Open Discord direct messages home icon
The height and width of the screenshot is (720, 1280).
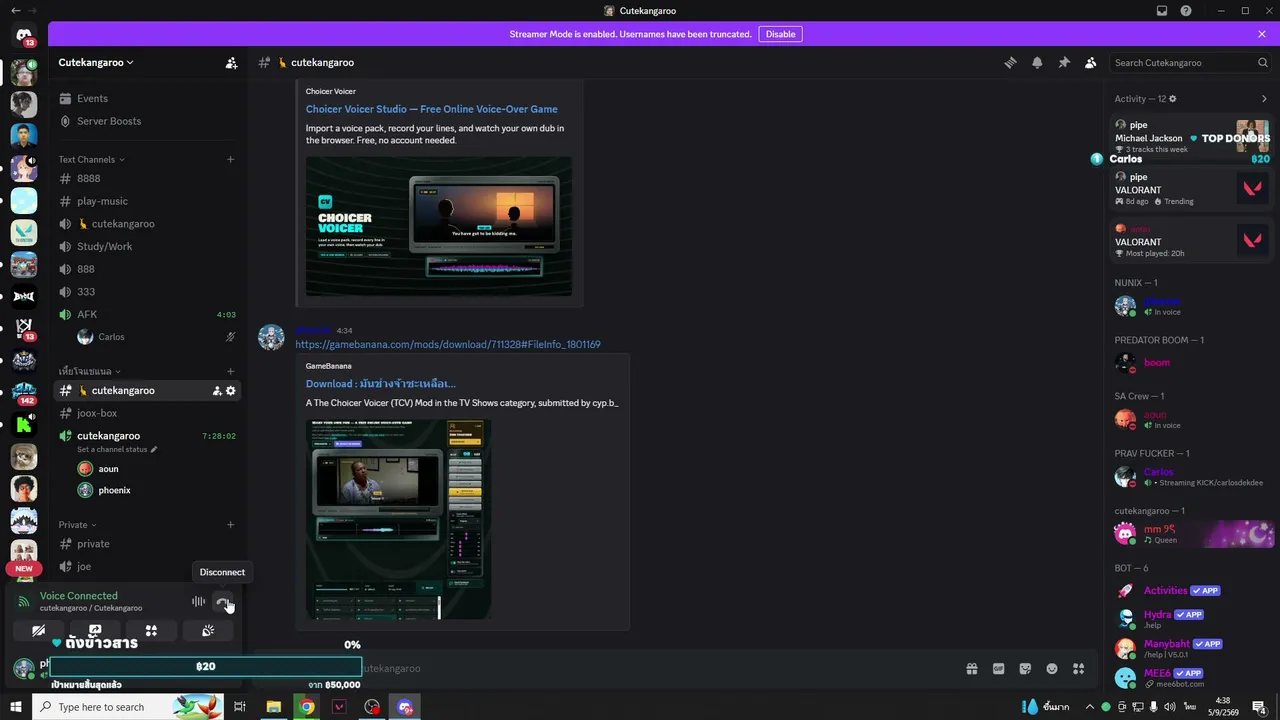24,36
